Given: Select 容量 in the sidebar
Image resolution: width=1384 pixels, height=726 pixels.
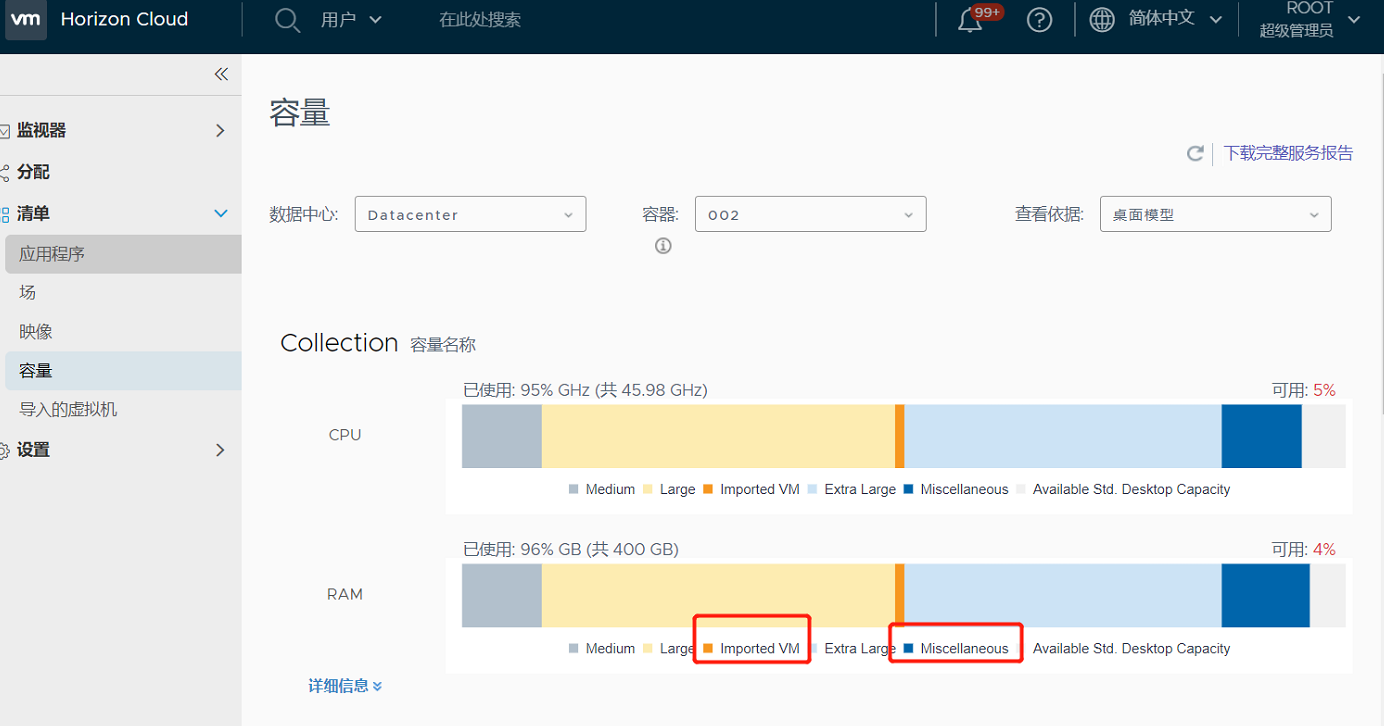Looking at the screenshot, I should 121,371.
